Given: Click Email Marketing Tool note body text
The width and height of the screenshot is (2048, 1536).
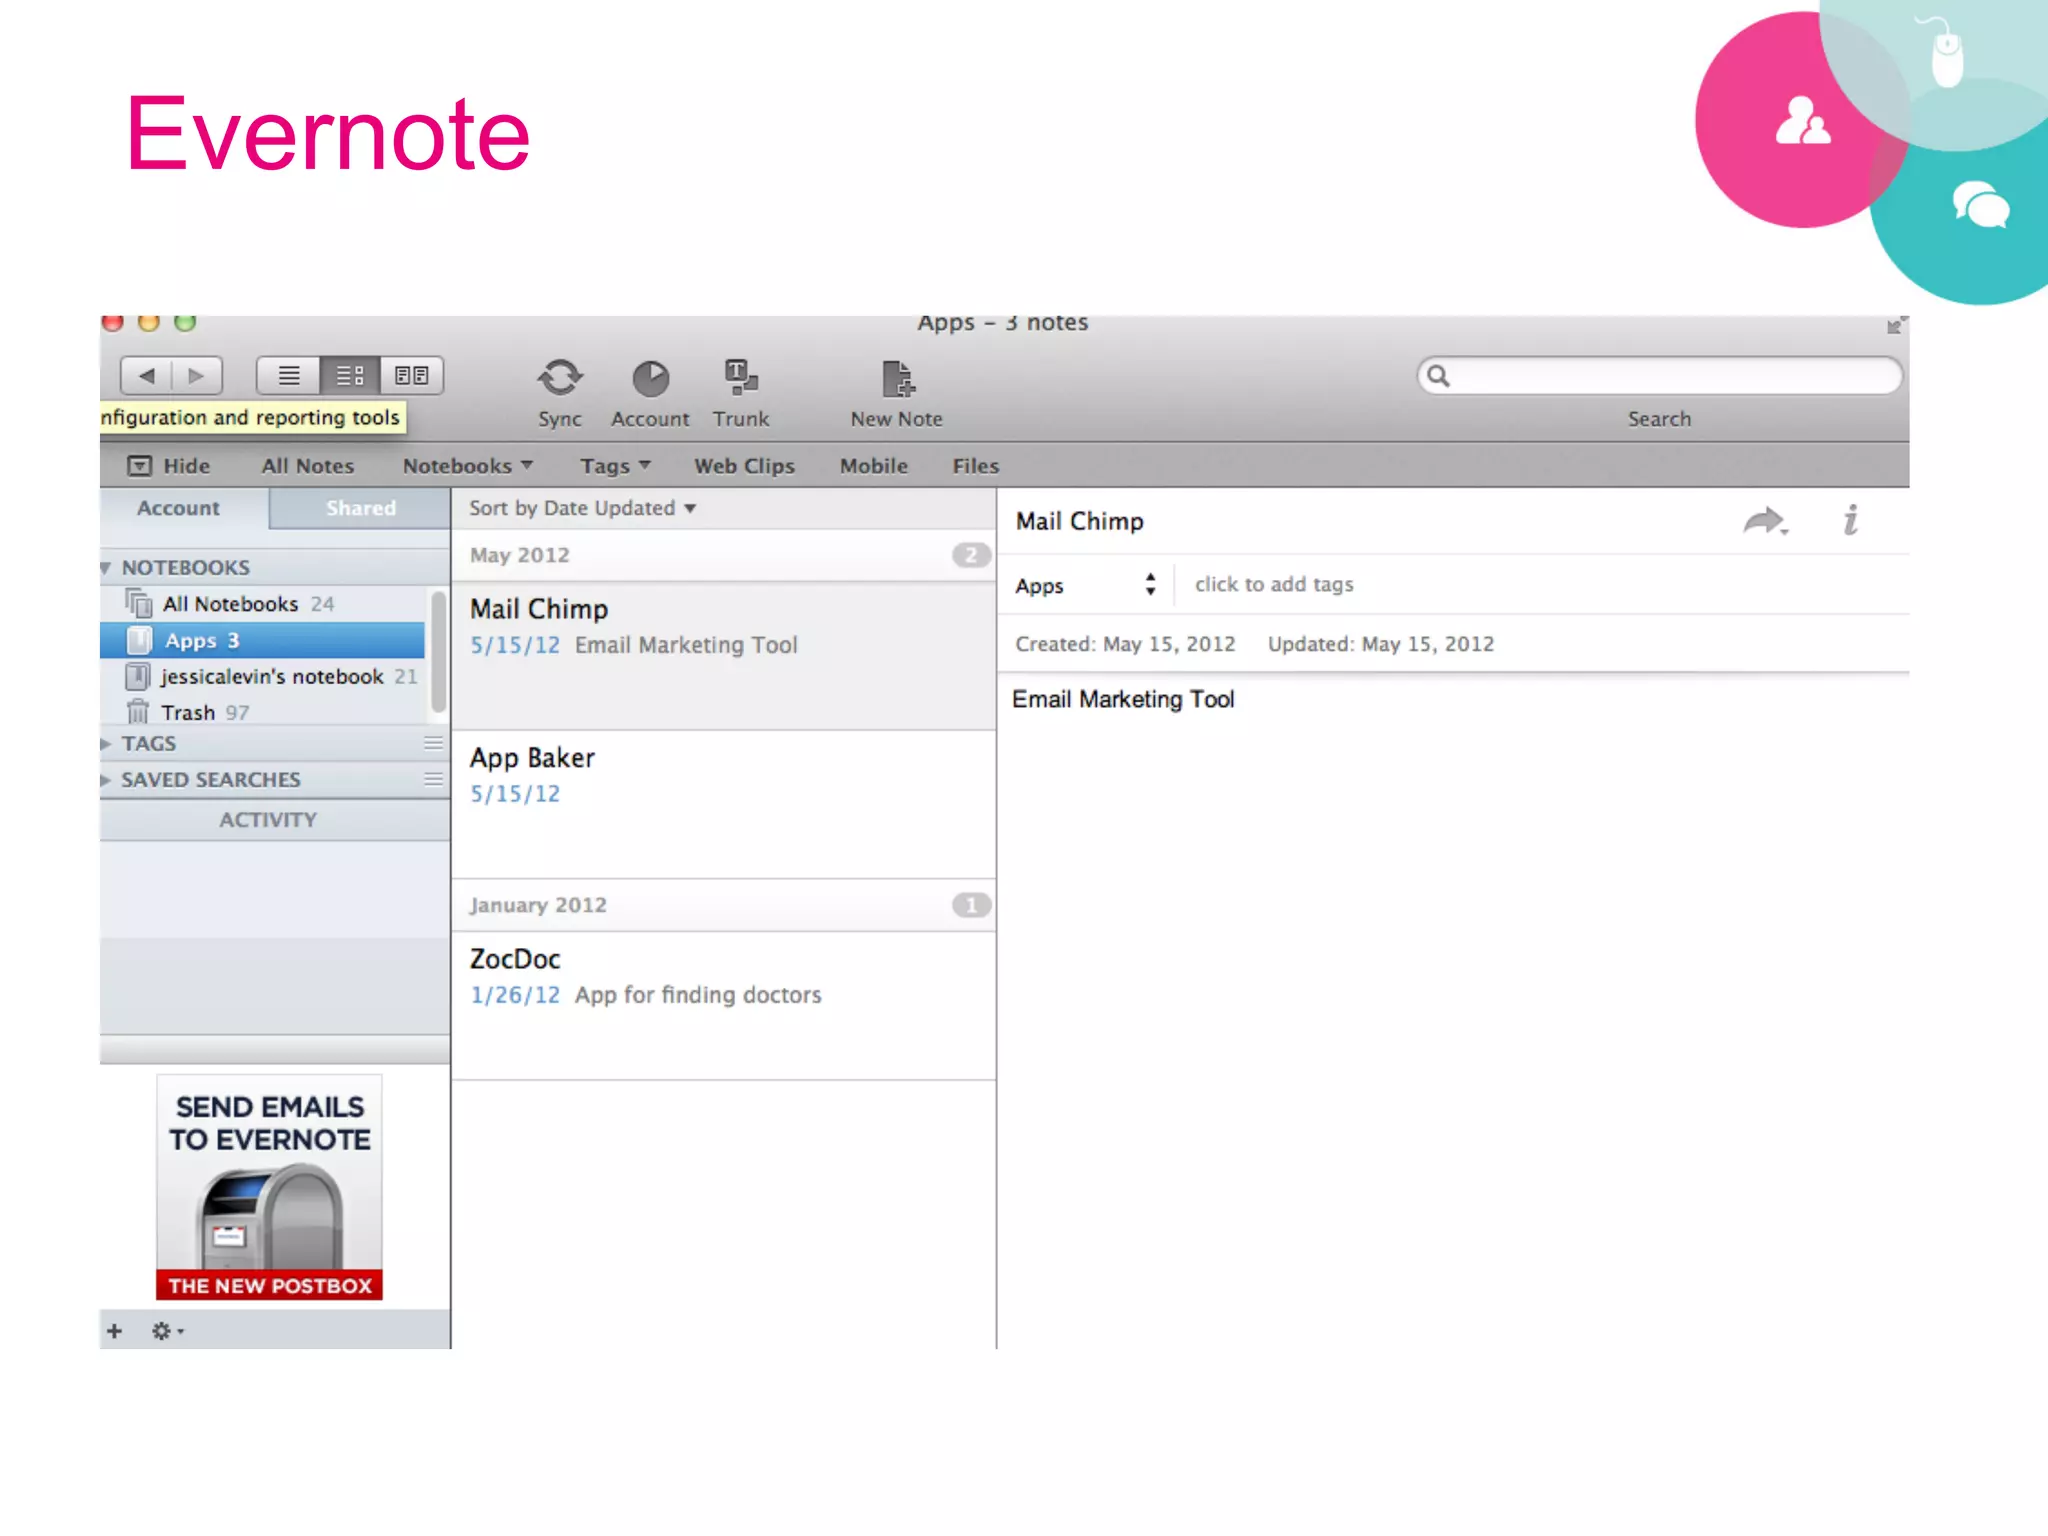Looking at the screenshot, I should (1123, 699).
